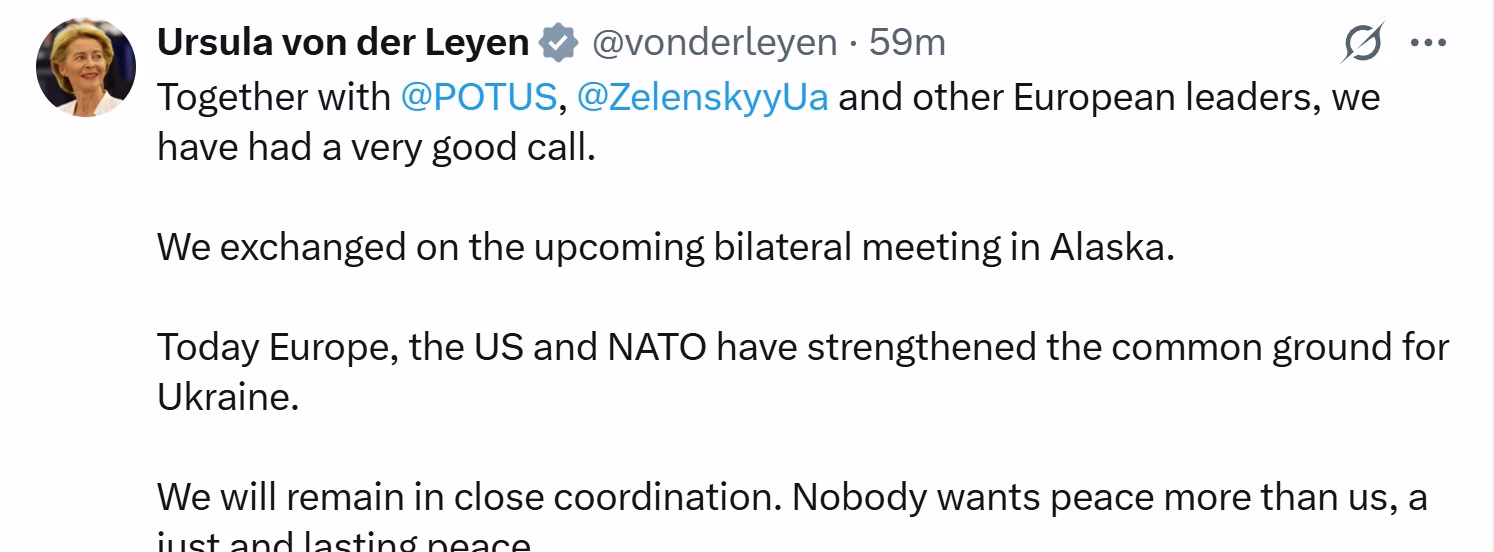Image resolution: width=1494 pixels, height=552 pixels.
Task: Click the word "Alaska" in the post
Action: tap(1110, 247)
